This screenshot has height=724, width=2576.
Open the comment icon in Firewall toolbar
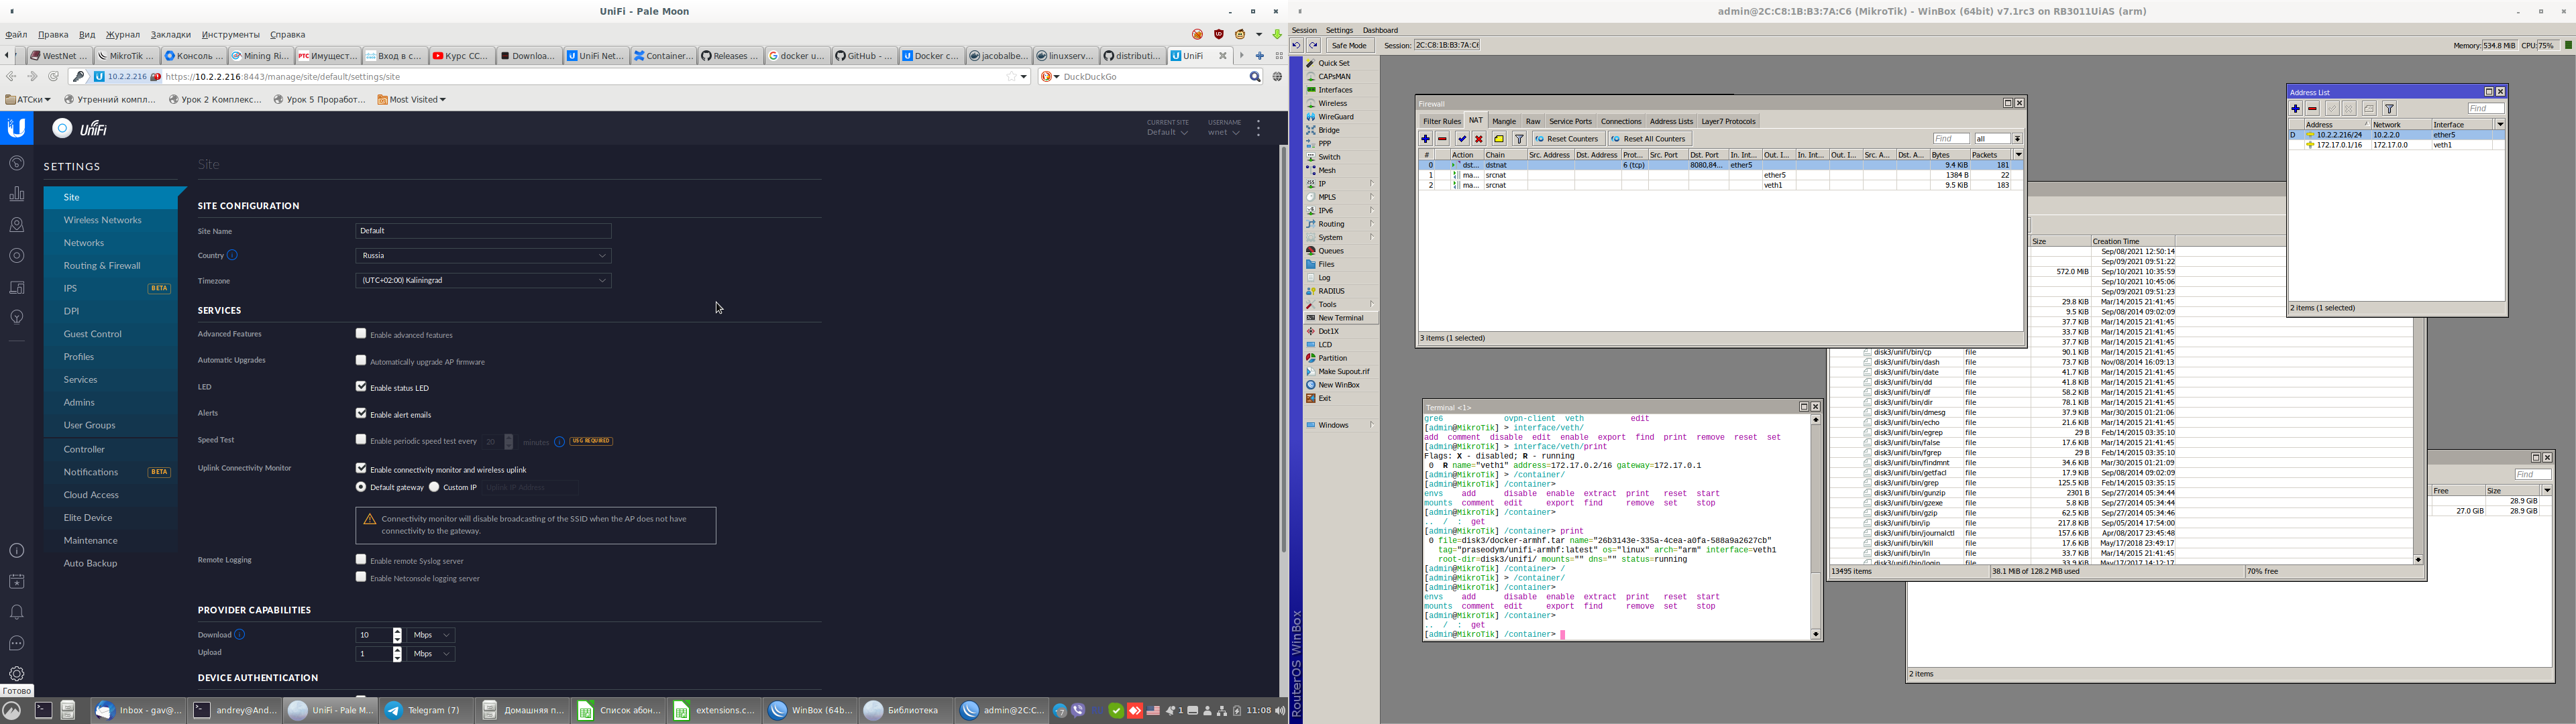[x=1499, y=139]
